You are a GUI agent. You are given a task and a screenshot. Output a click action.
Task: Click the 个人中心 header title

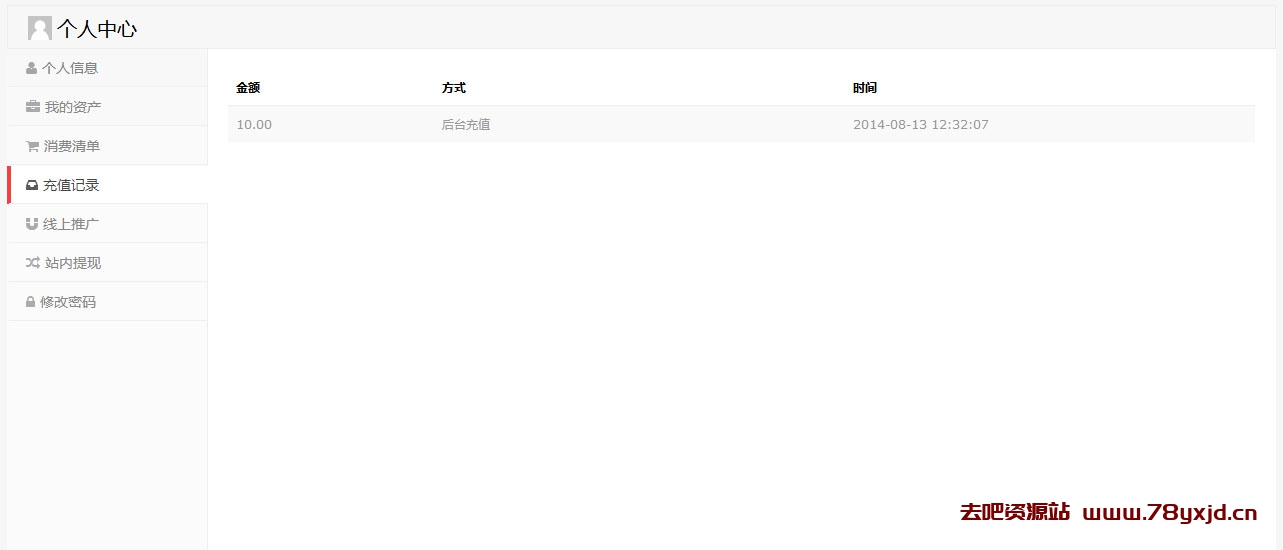(x=97, y=29)
